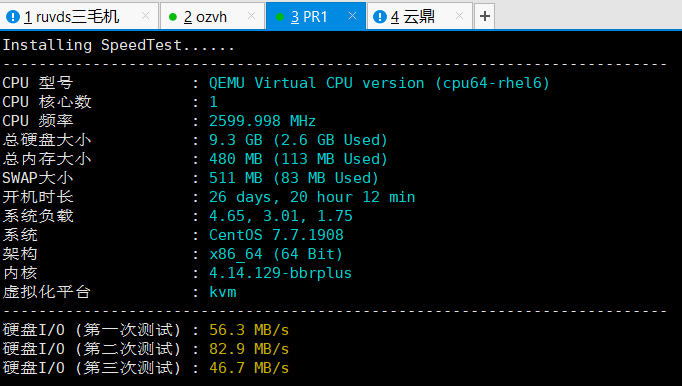Click the green status dot on ozvh tab
Screen dimensions: 682x386
173,17
